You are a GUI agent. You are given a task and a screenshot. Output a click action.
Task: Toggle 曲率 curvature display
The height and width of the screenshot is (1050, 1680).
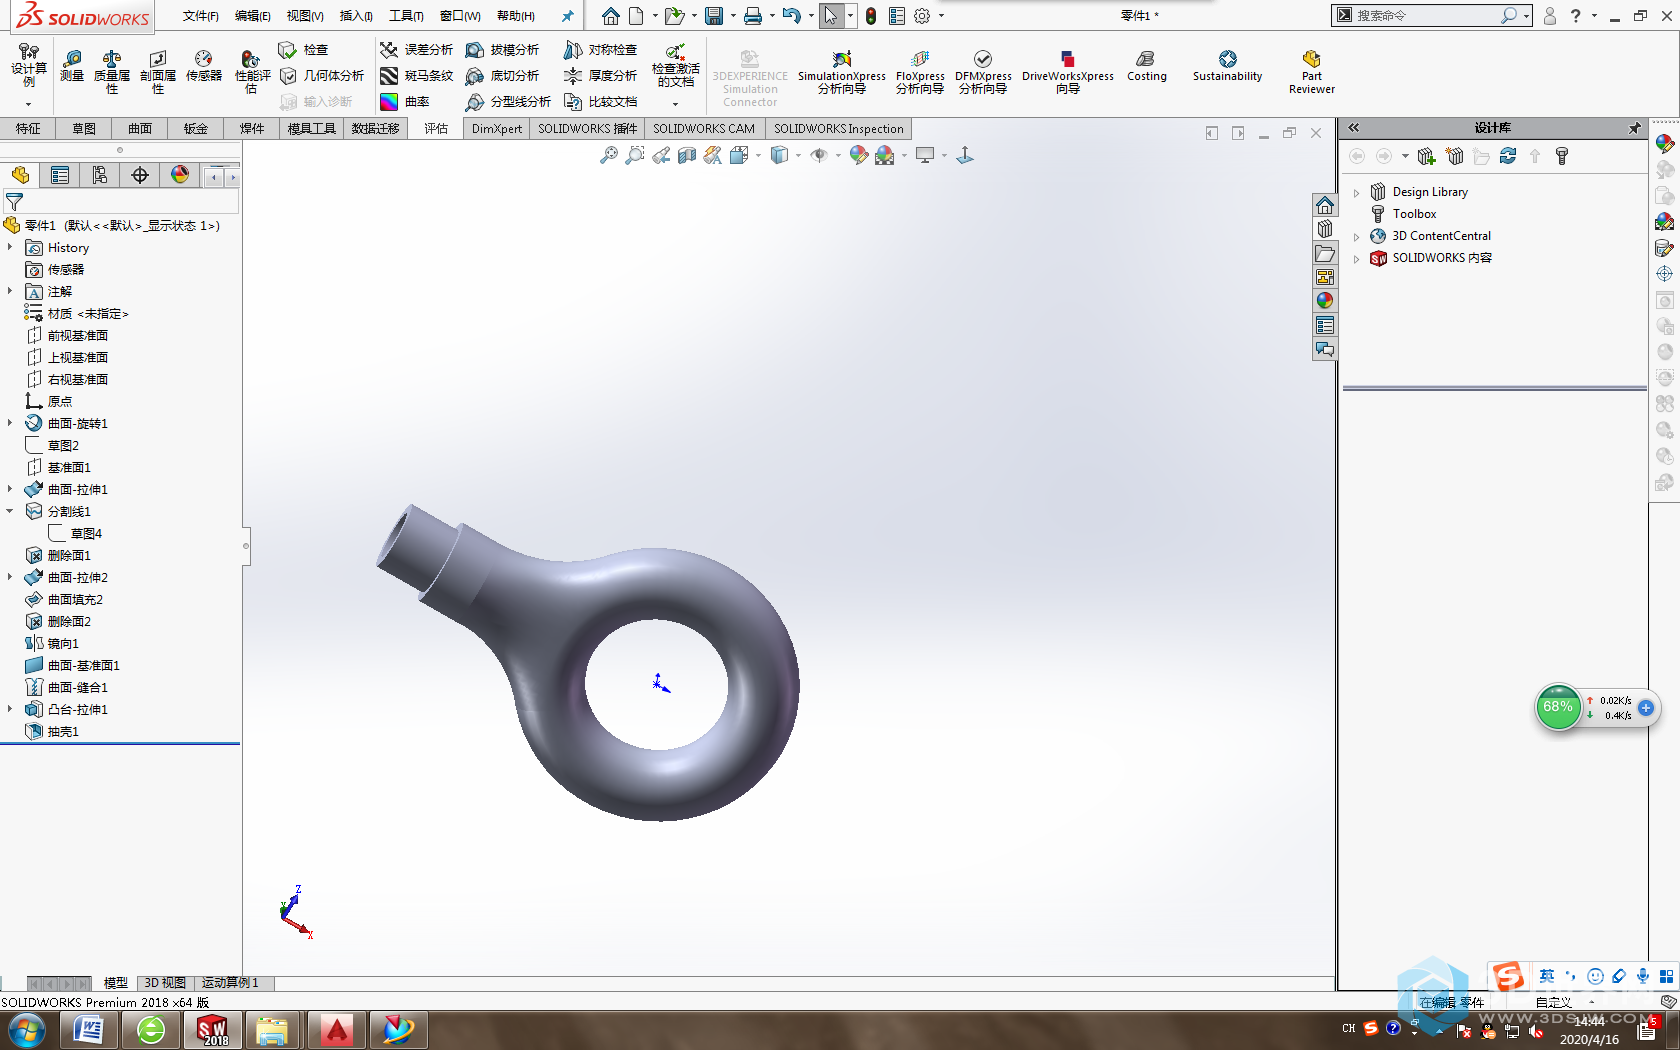[405, 101]
